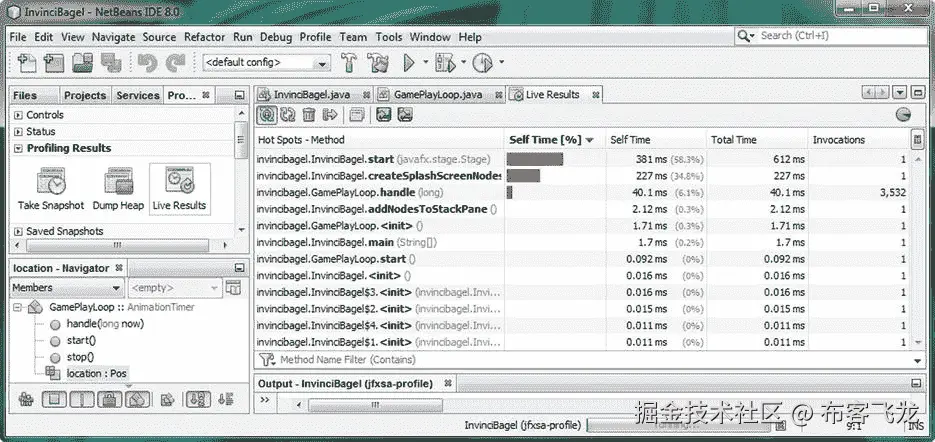Click the Undo toolbar icon

(x=147, y=63)
